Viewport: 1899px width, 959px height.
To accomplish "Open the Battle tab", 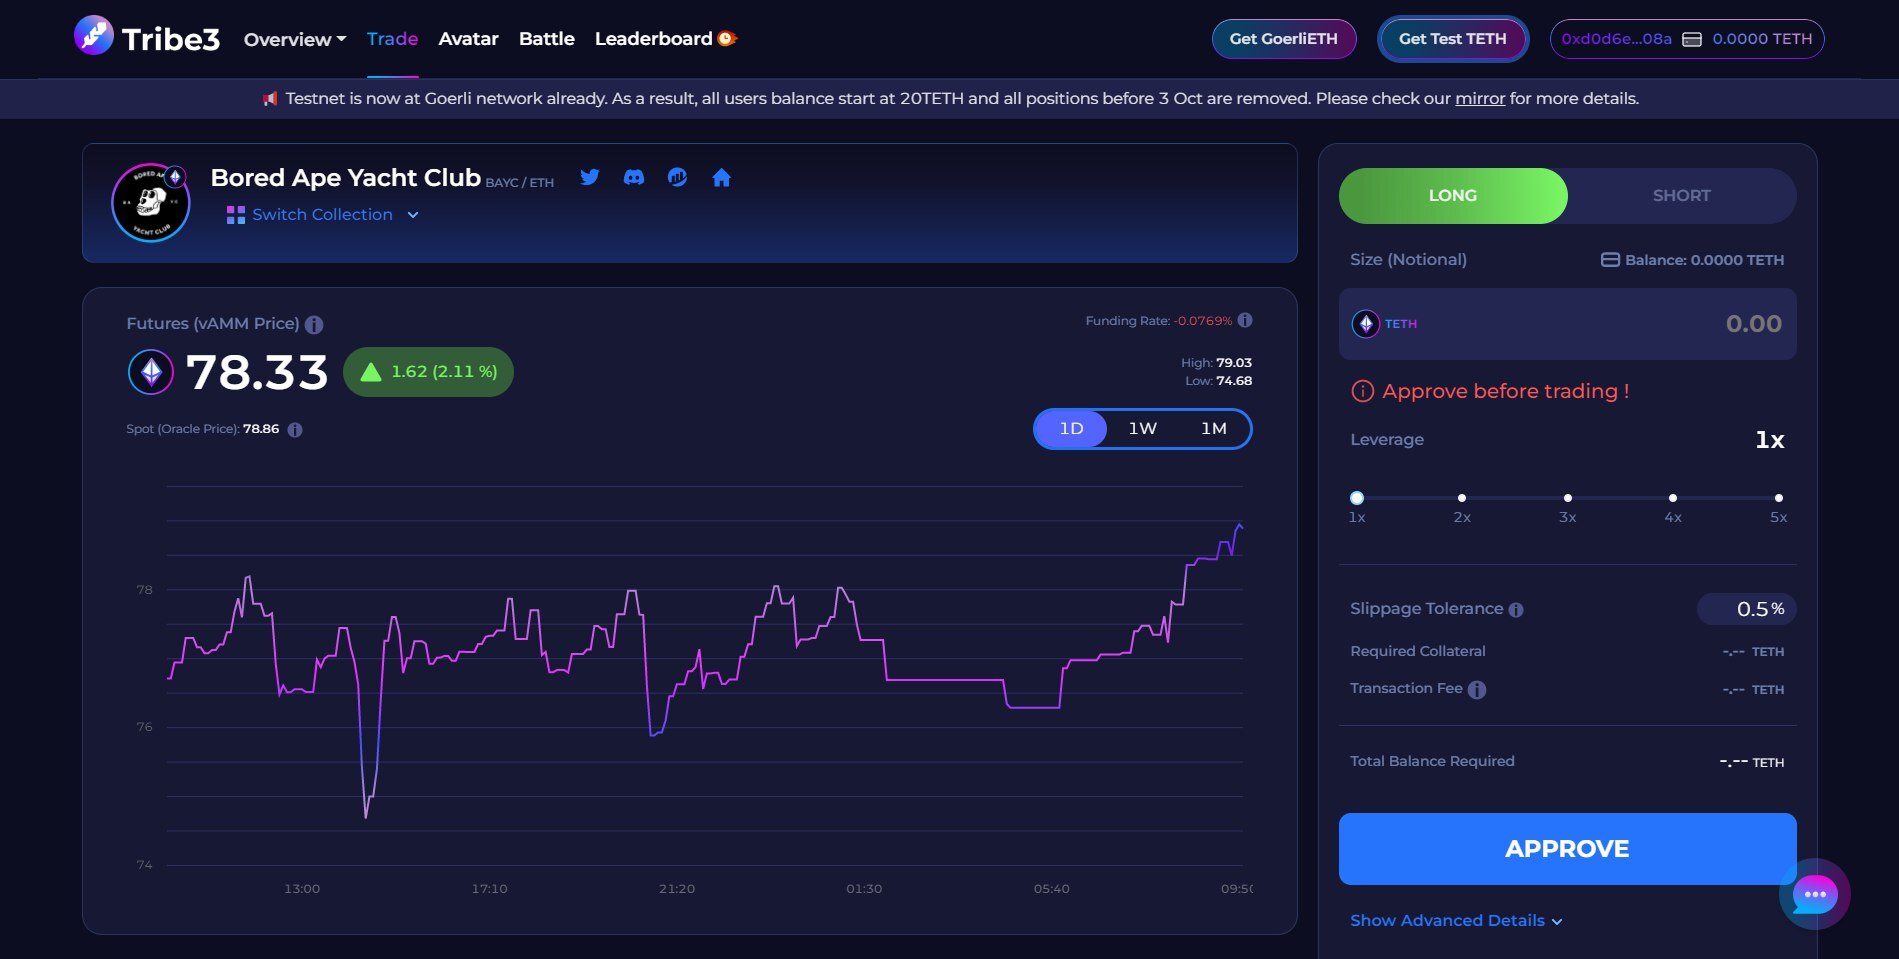I will click(547, 39).
